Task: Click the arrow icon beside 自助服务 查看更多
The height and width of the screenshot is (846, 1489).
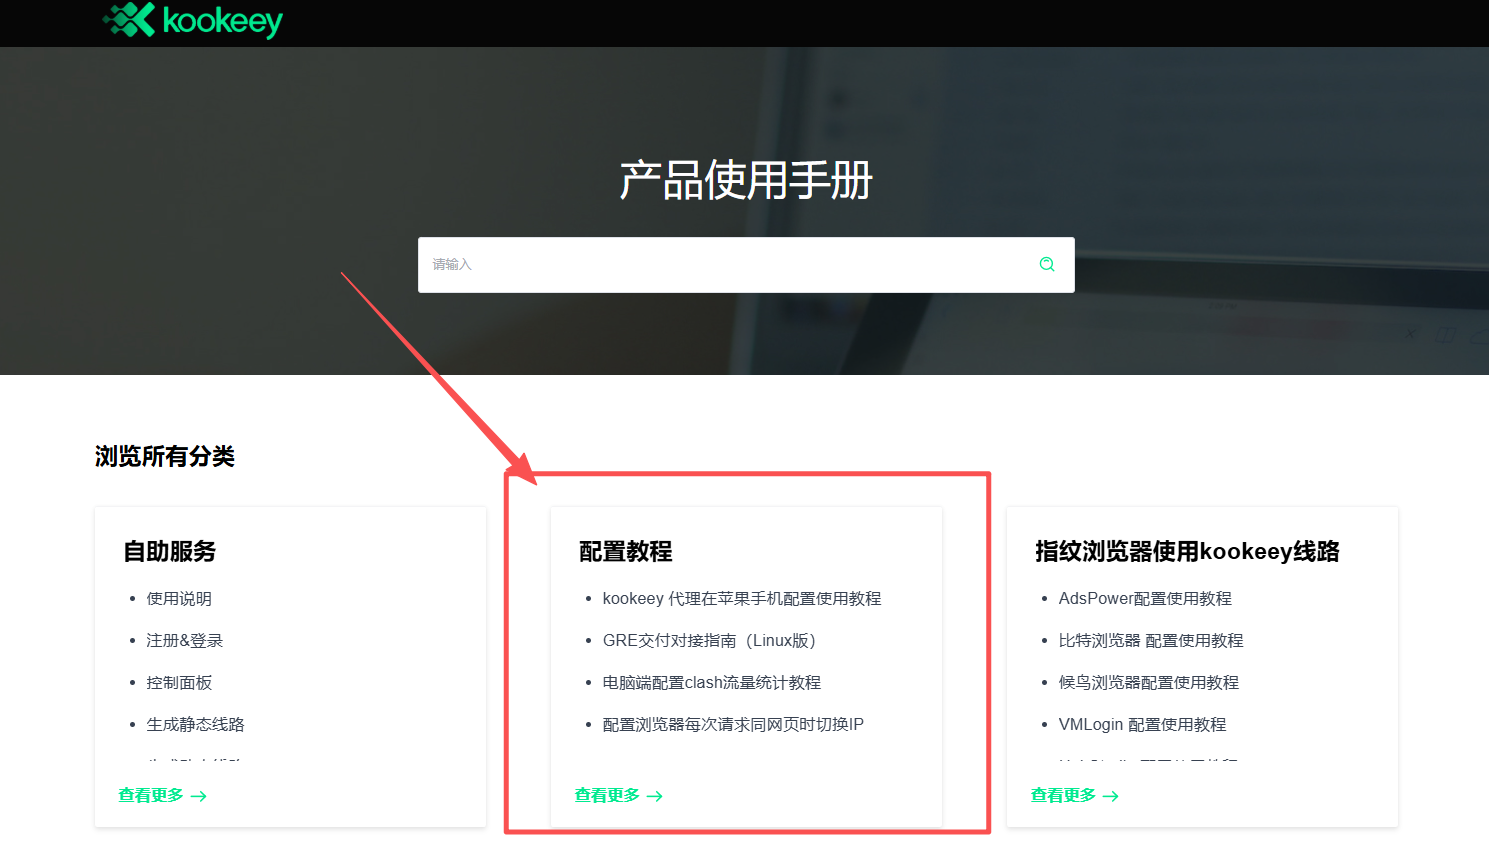Action: [200, 796]
